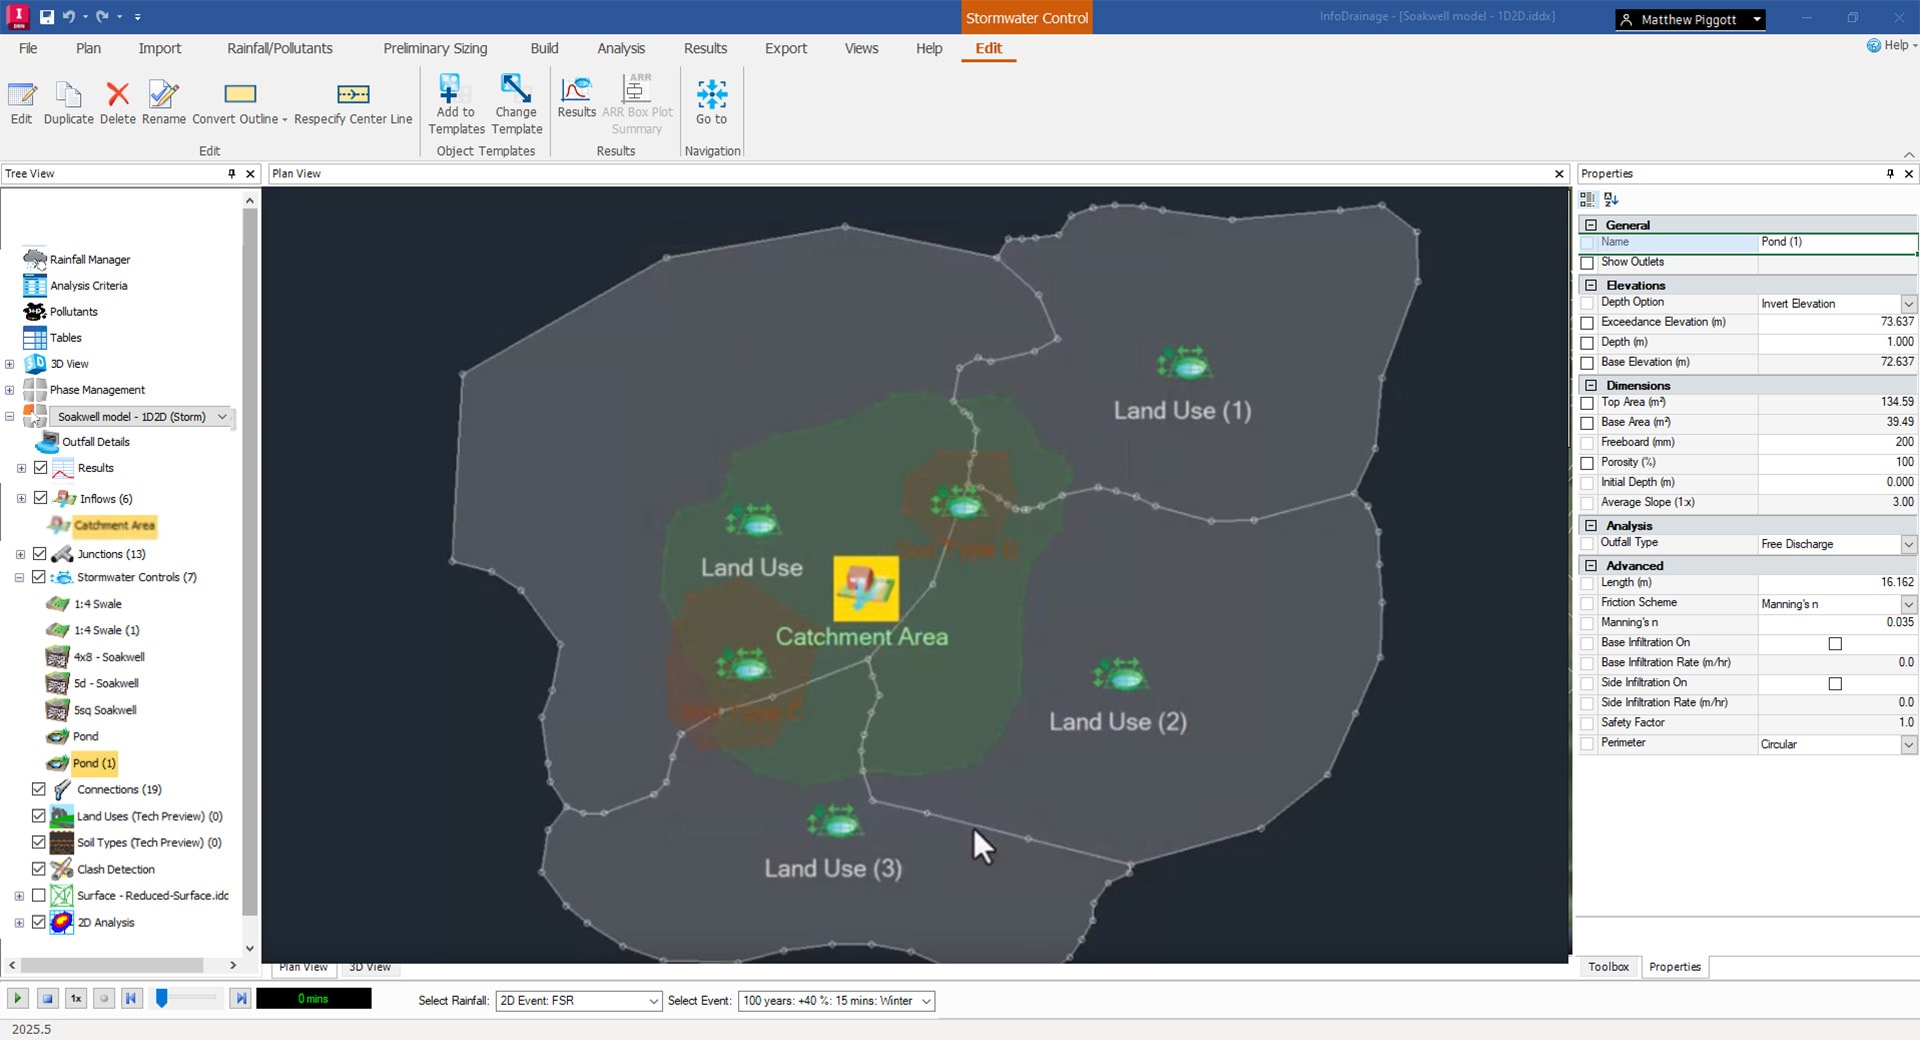Click the Duplicate icon in the Edit group
1920x1040 pixels.
coord(68,95)
